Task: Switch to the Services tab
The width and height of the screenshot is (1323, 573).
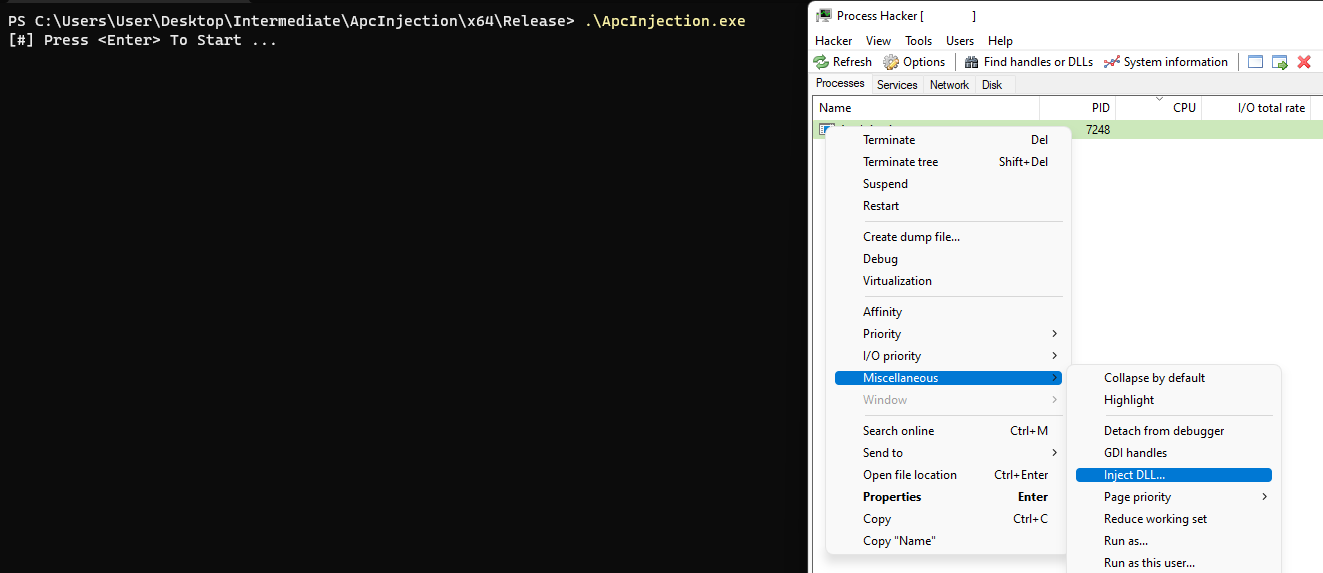Action: (897, 85)
